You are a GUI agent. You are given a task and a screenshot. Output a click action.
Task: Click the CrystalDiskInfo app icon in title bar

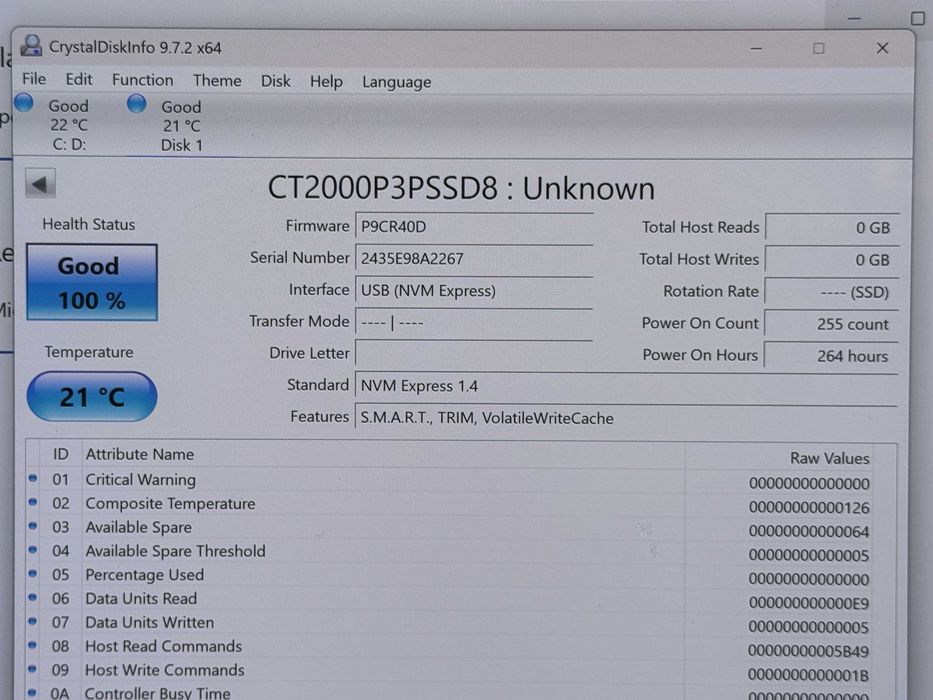31,46
